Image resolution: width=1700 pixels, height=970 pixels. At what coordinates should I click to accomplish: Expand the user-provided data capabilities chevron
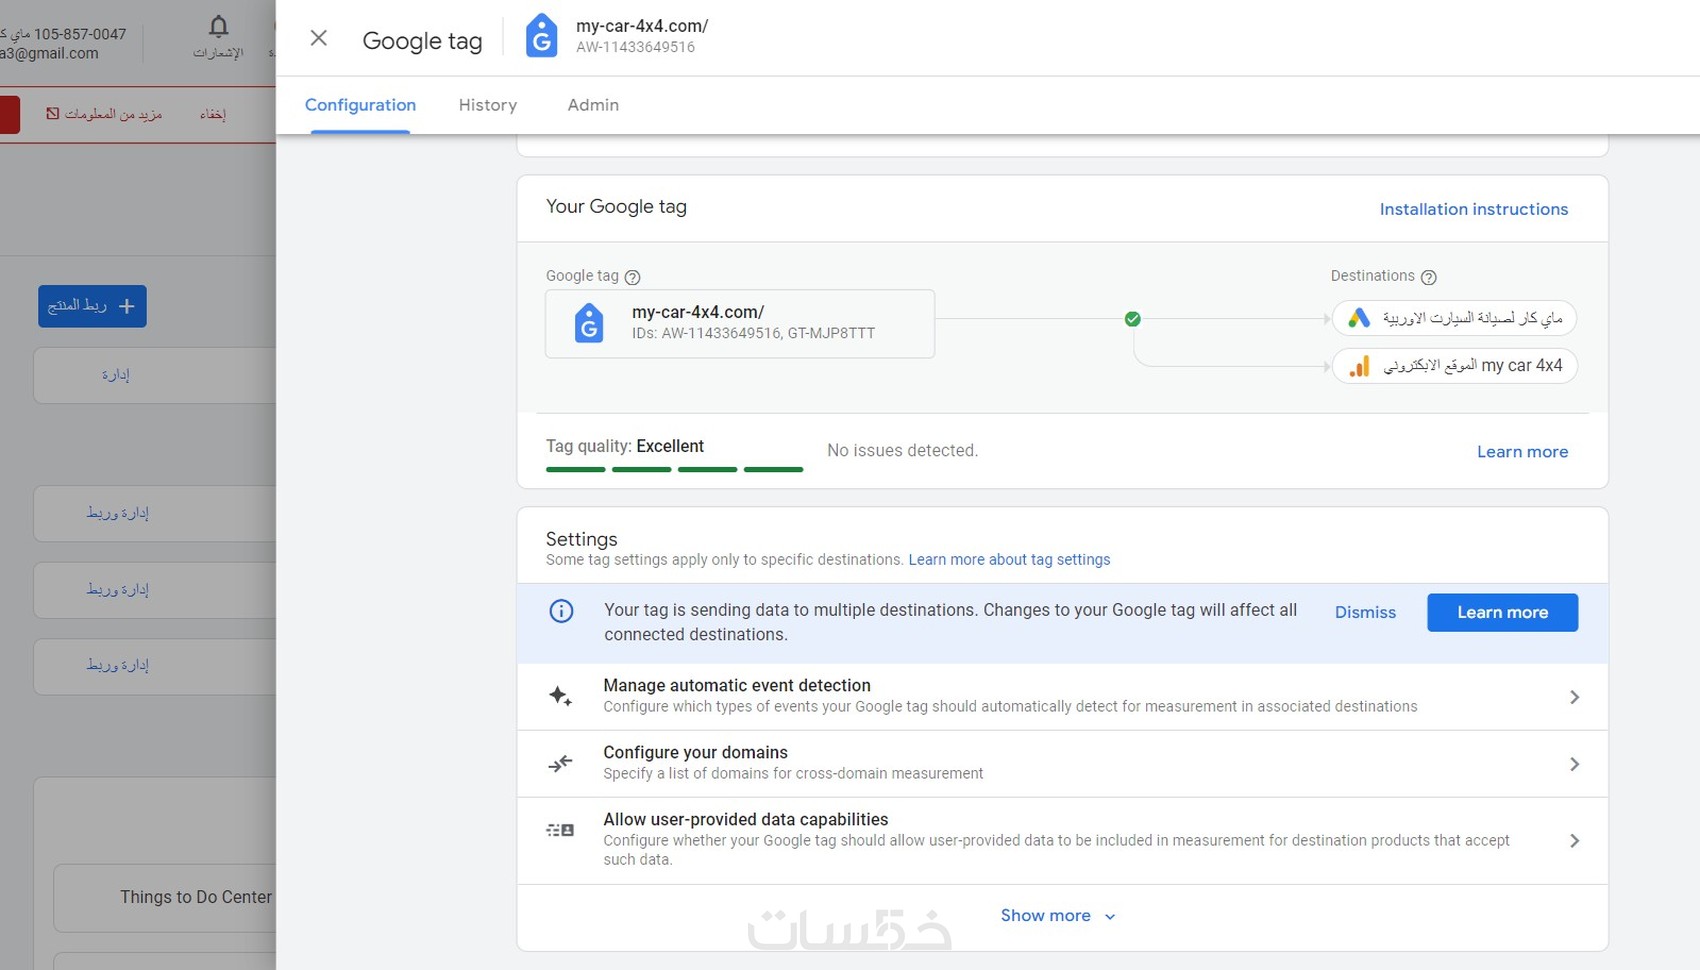[1574, 841]
